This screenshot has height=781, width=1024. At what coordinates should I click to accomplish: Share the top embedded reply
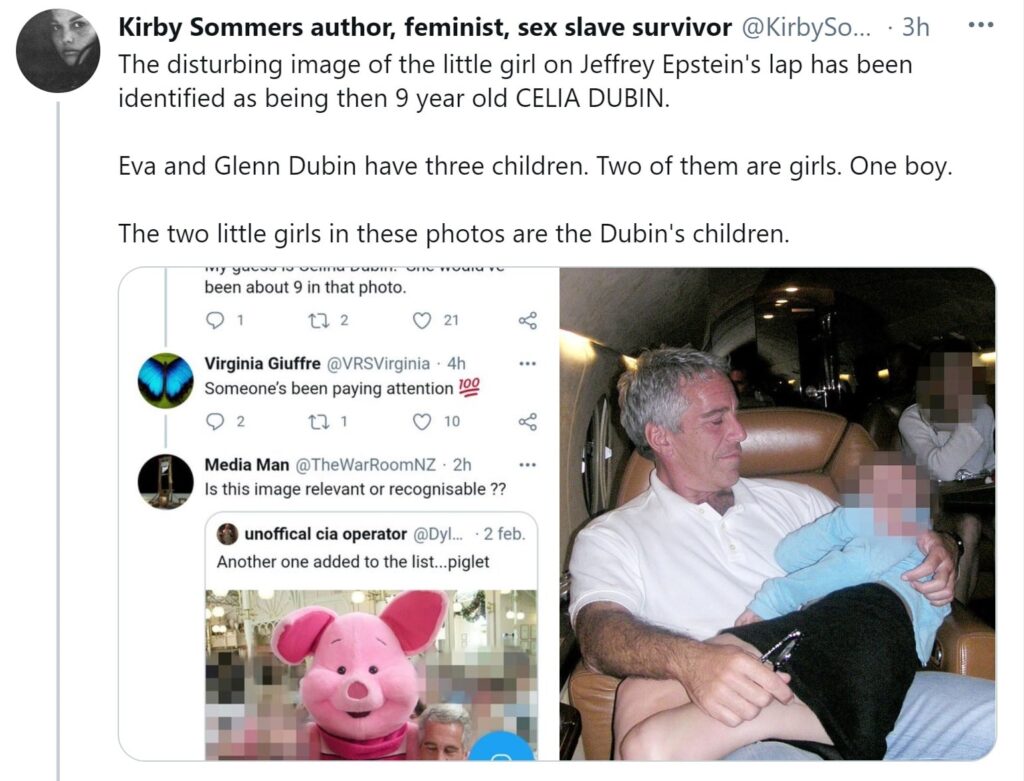(528, 320)
